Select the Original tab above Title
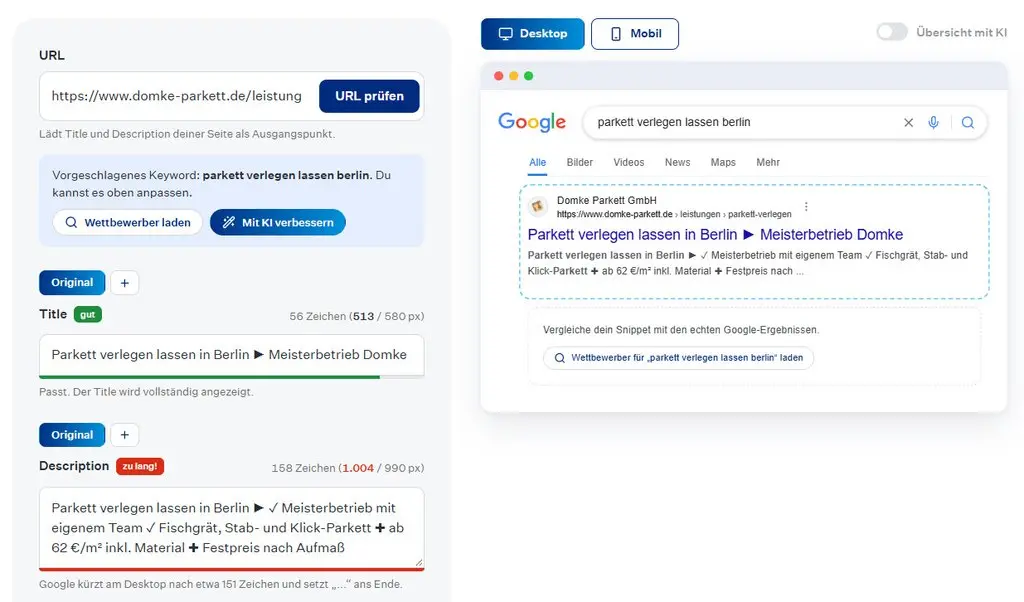 click(72, 283)
